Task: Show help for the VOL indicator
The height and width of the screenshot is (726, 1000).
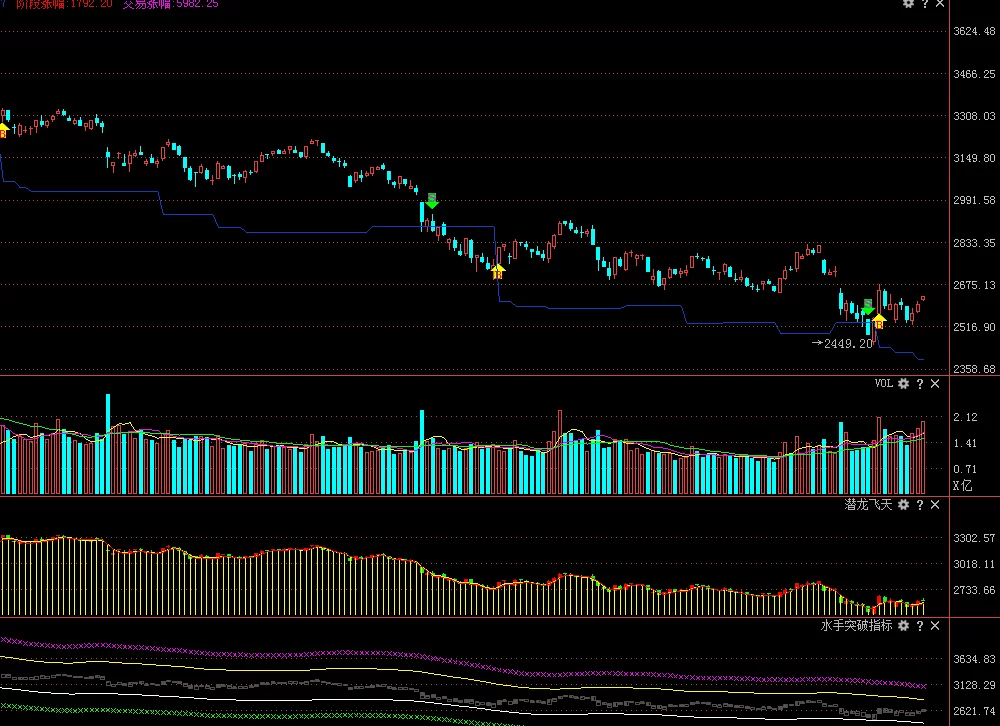Action: point(919,384)
